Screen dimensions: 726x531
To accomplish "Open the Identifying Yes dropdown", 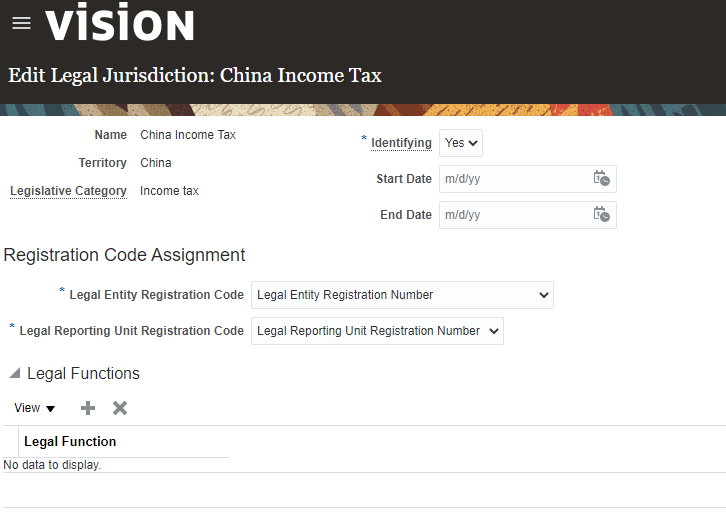I will [461, 143].
